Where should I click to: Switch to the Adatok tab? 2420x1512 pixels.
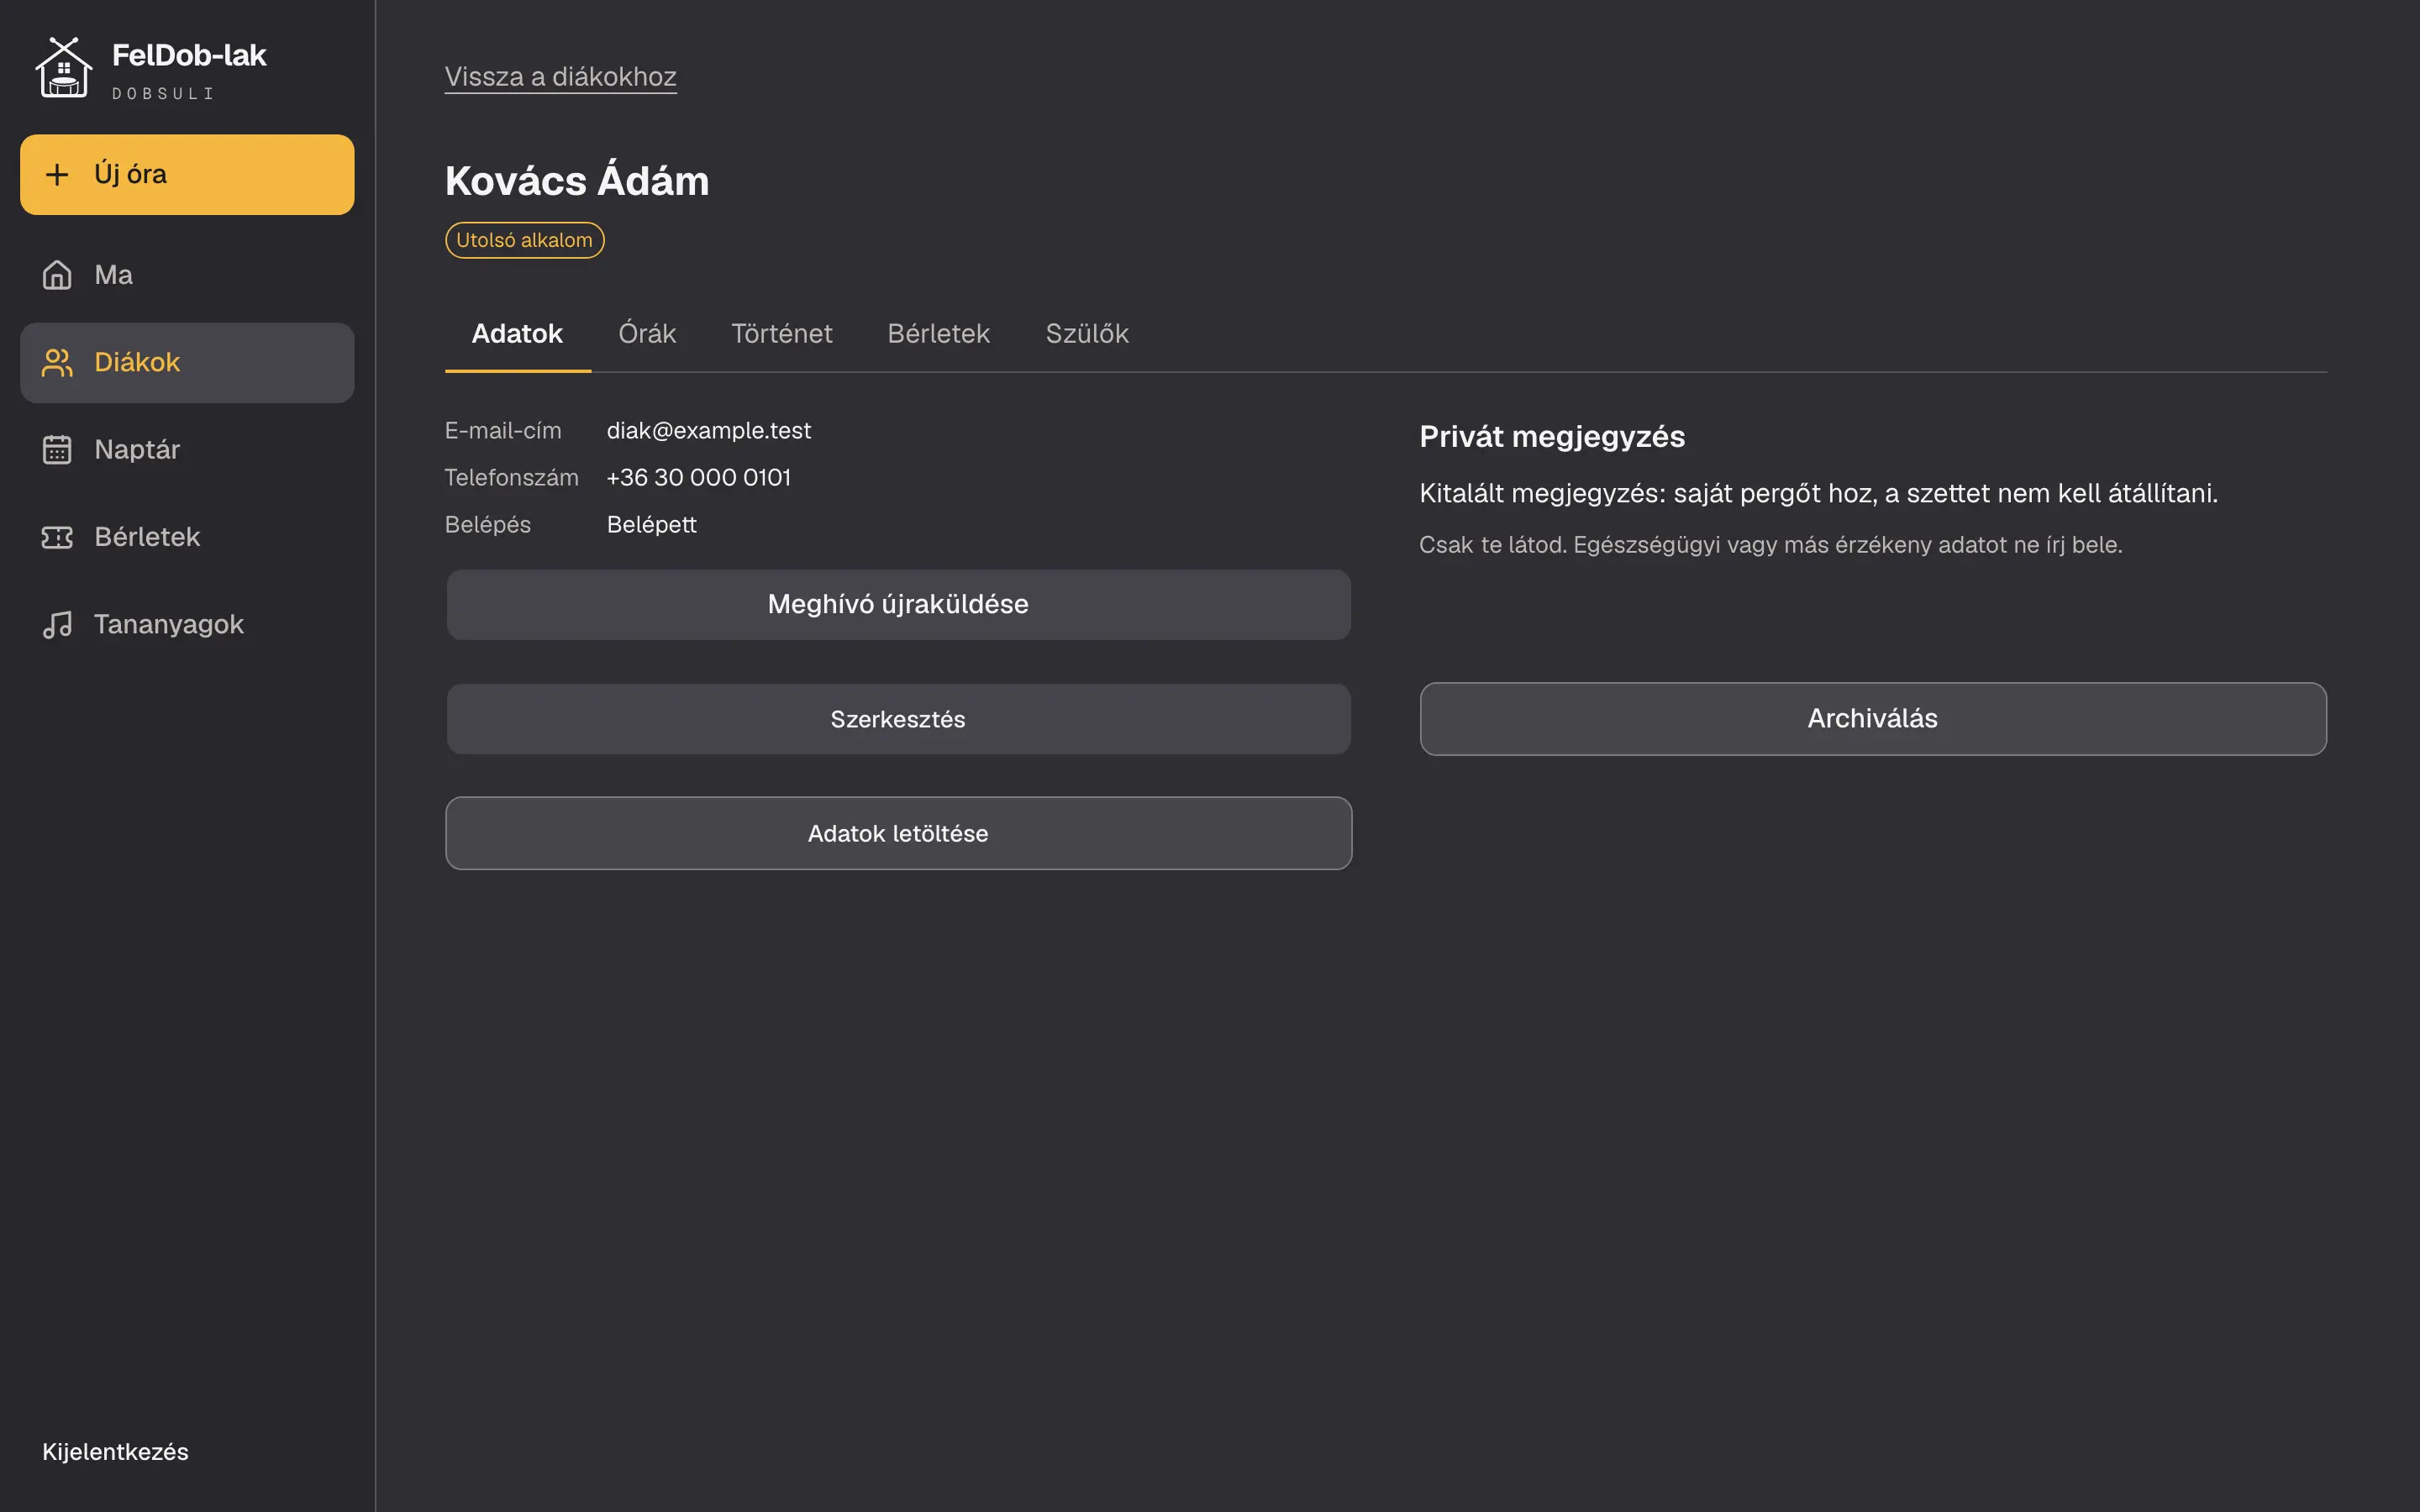(x=517, y=334)
